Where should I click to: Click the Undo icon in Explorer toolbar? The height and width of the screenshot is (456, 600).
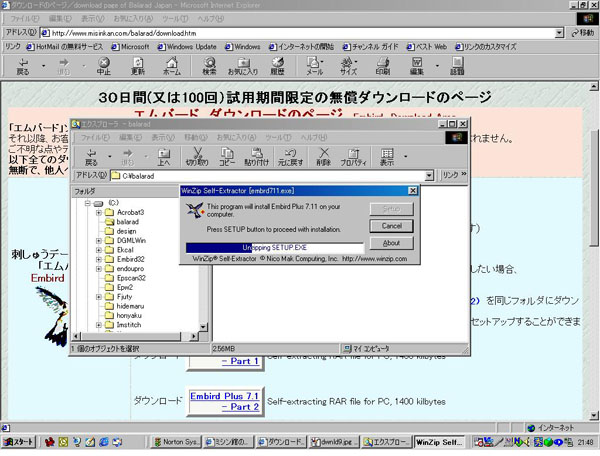point(290,157)
